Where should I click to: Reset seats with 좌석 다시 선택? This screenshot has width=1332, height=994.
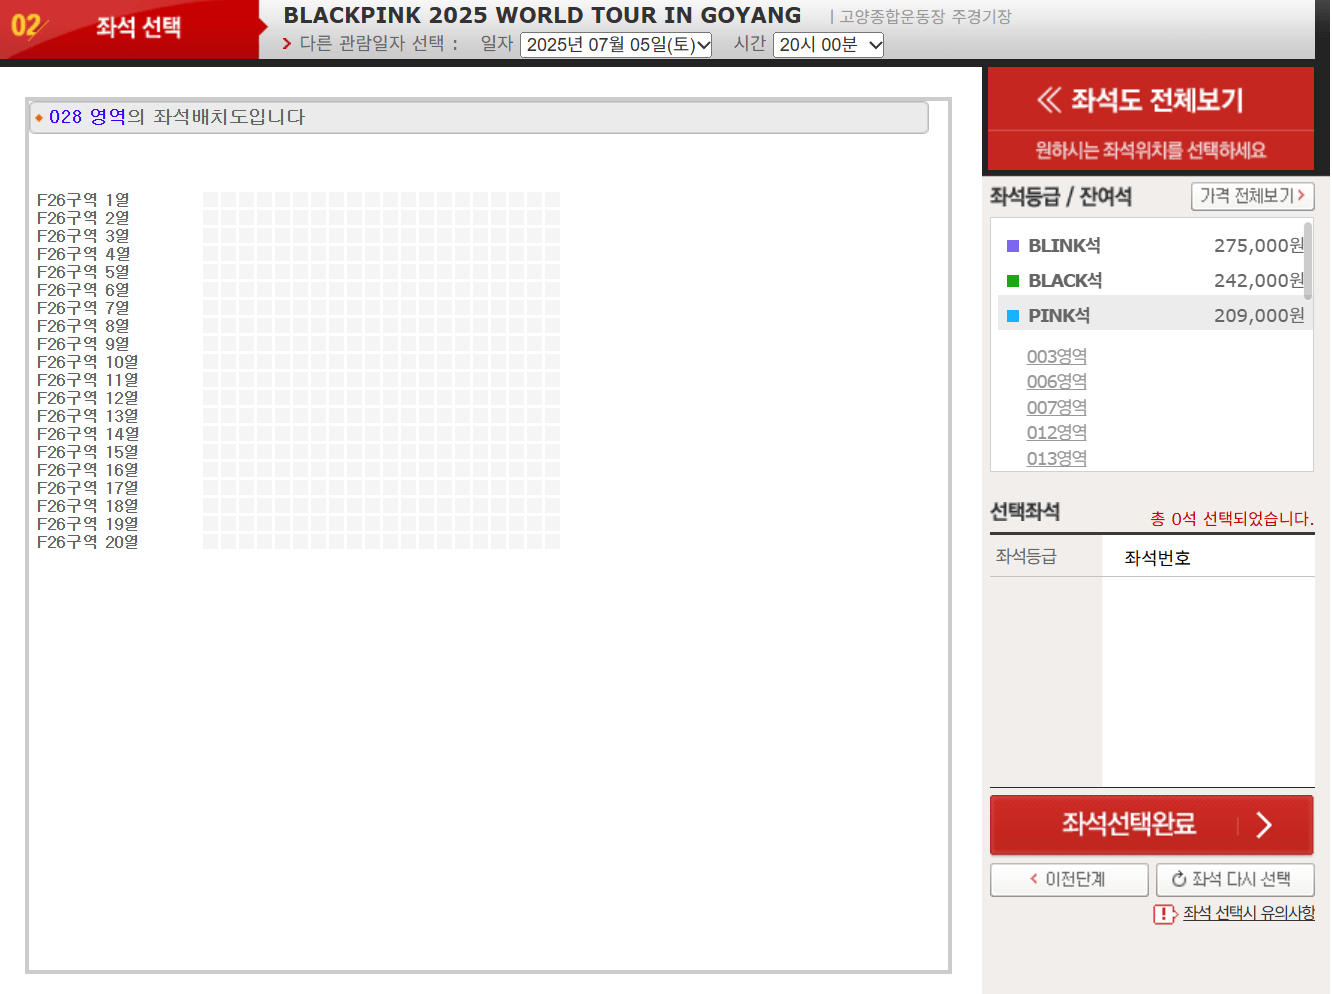click(1235, 880)
